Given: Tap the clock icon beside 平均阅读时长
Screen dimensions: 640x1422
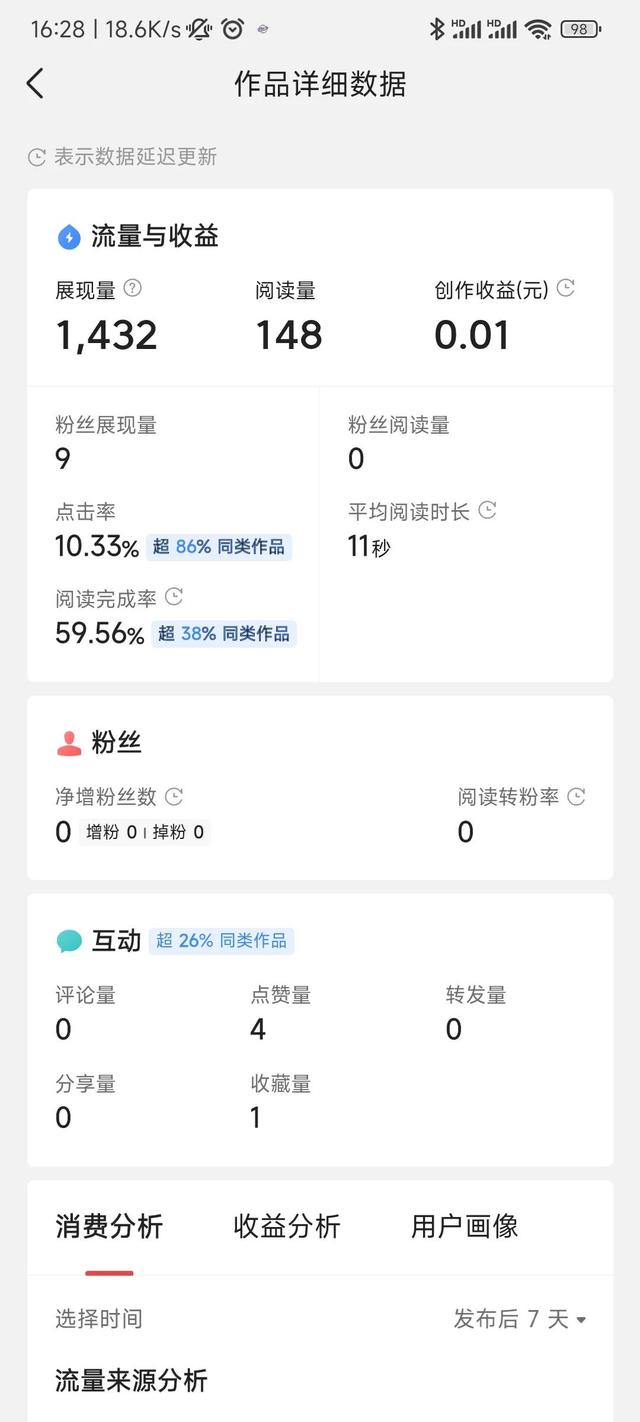Looking at the screenshot, I should 487,510.
